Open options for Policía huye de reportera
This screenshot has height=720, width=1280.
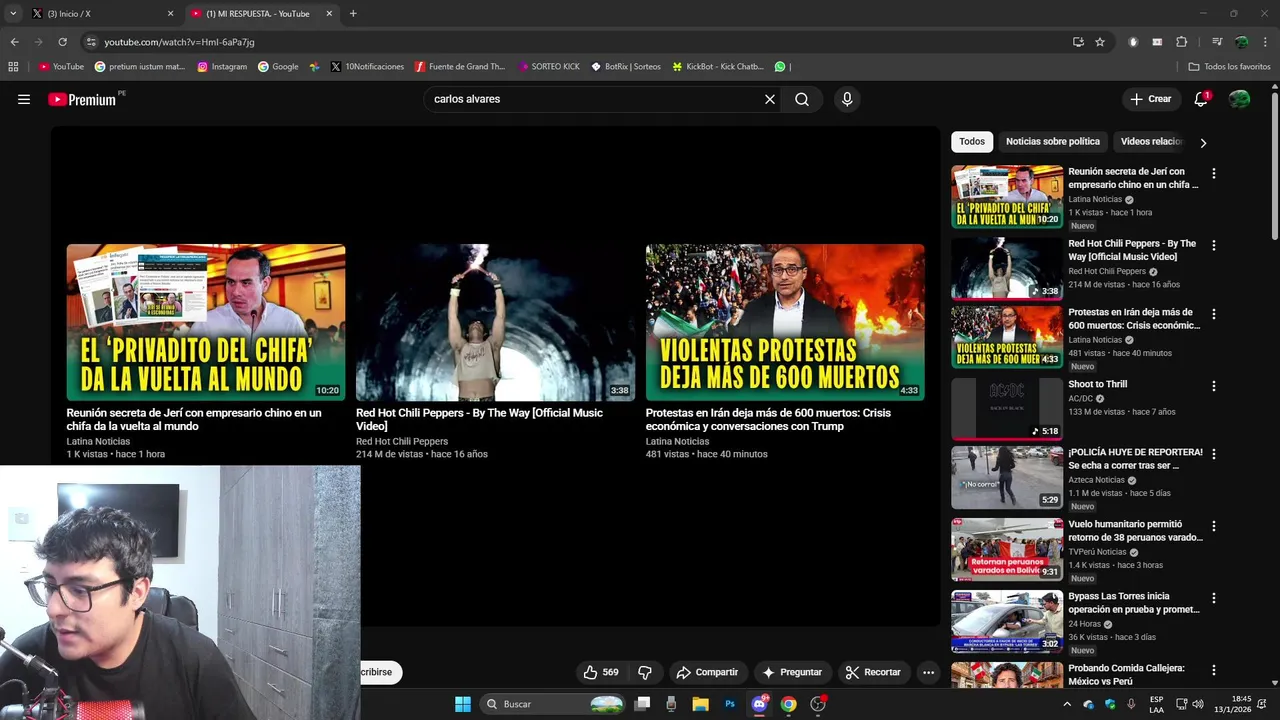(x=1214, y=454)
